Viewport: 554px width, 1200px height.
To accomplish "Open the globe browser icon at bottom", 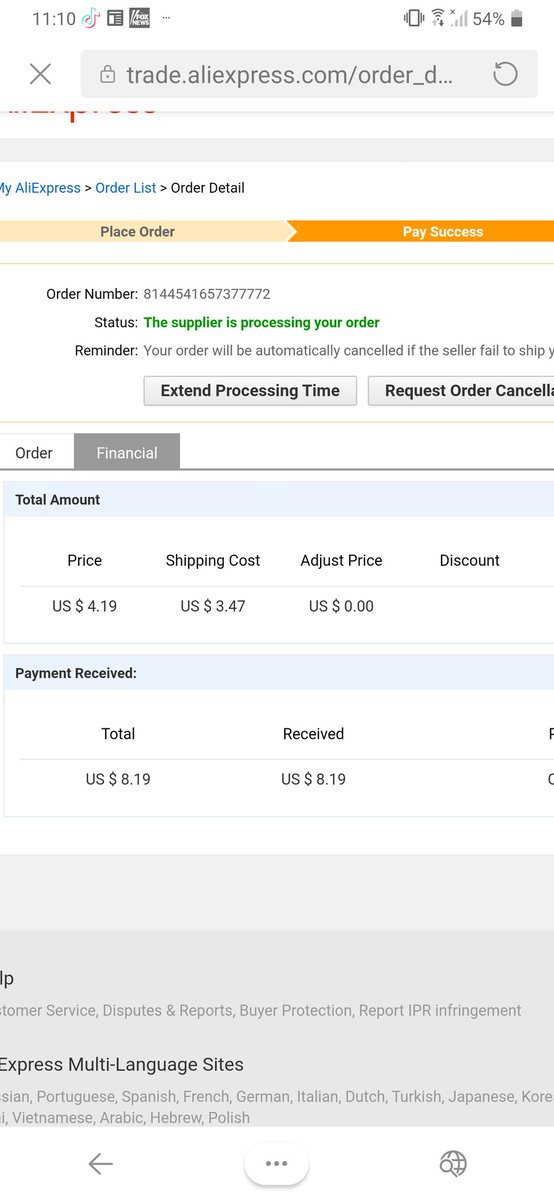I will (453, 1163).
